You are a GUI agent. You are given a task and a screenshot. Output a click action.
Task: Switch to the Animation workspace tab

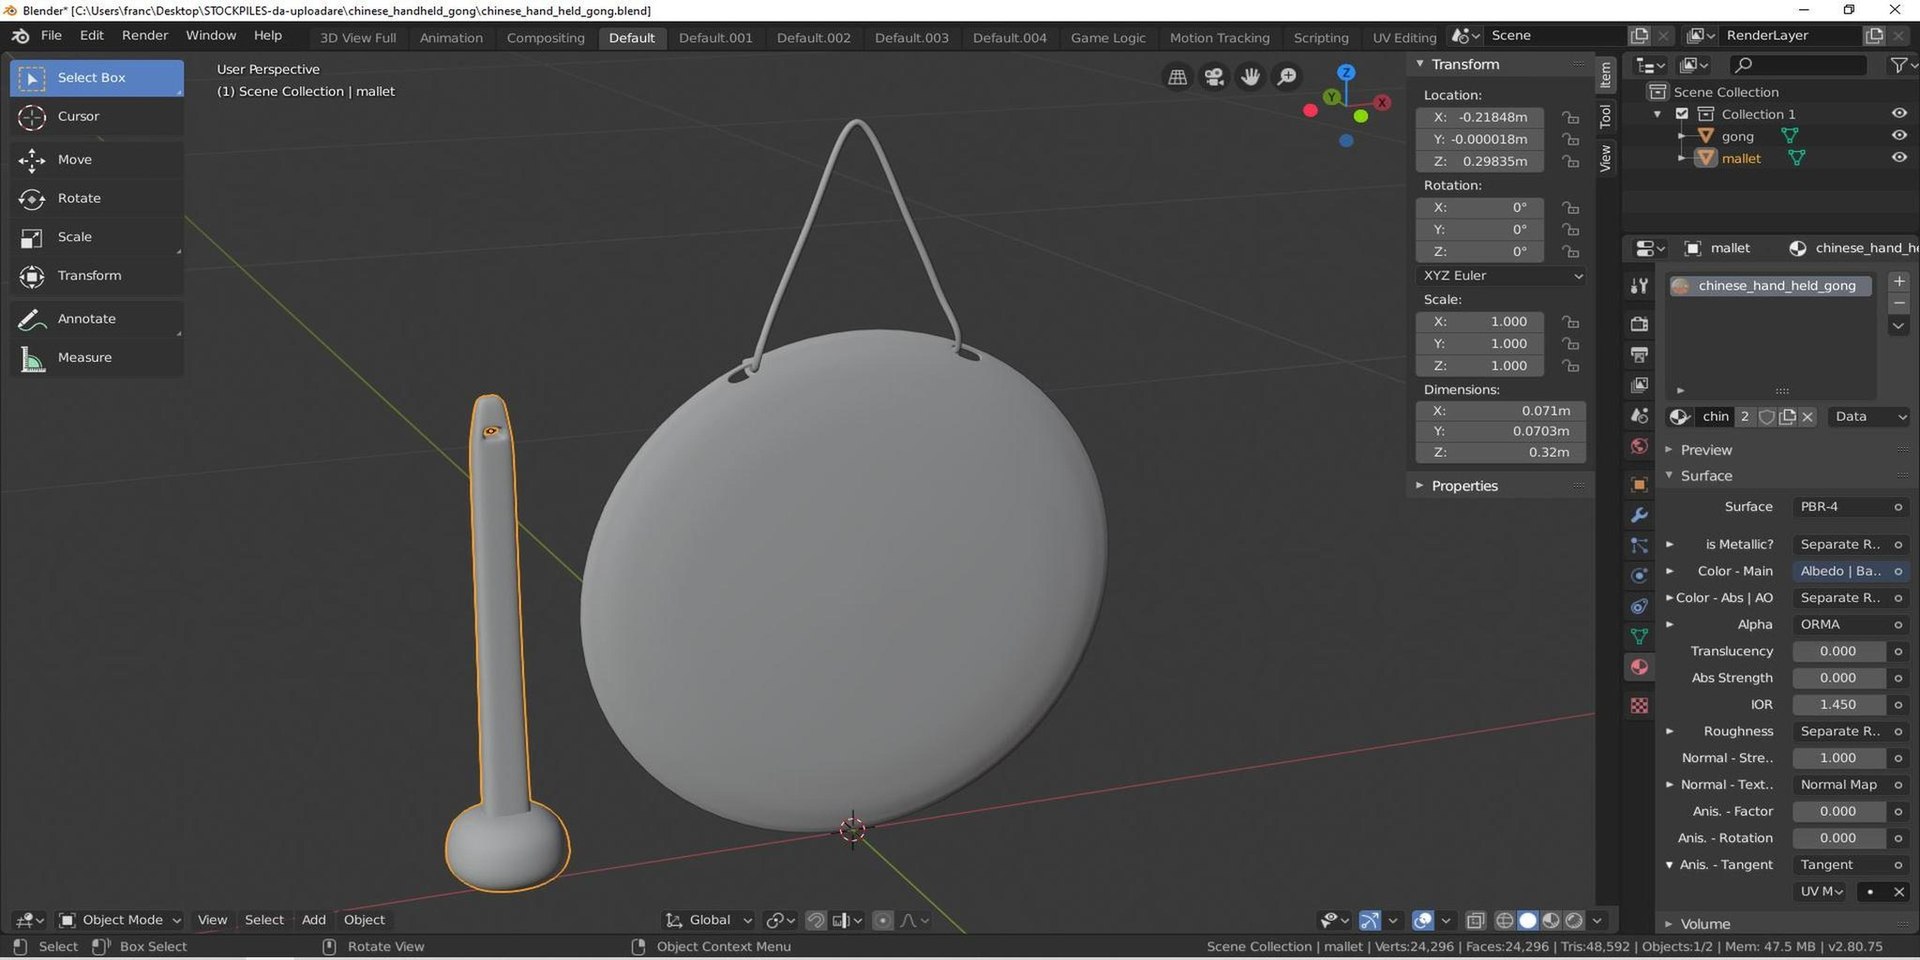(x=451, y=38)
